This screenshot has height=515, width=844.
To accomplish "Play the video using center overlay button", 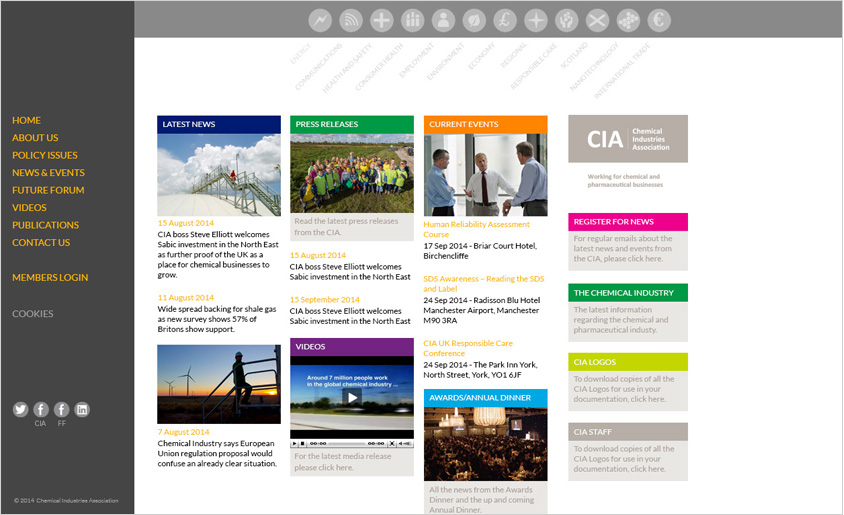I will [352, 398].
